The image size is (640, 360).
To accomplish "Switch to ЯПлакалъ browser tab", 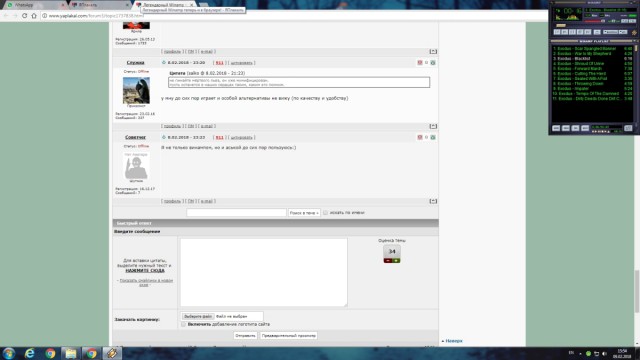I will tap(99, 5).
